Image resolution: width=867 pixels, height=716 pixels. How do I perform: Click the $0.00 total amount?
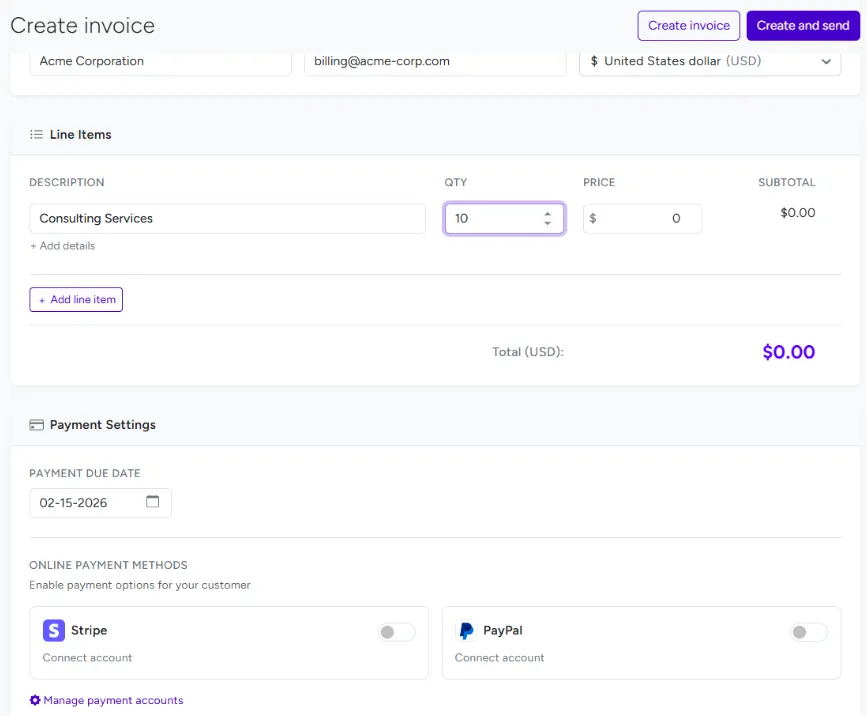pos(788,352)
